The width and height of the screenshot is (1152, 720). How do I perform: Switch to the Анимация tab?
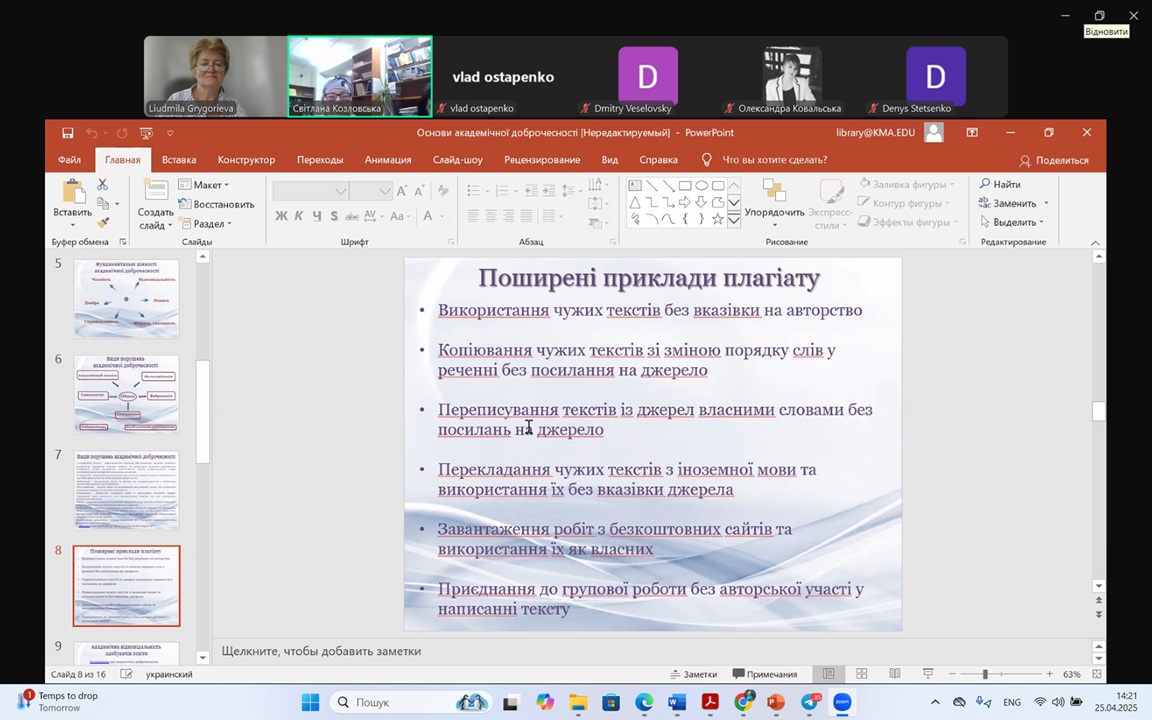click(x=388, y=159)
